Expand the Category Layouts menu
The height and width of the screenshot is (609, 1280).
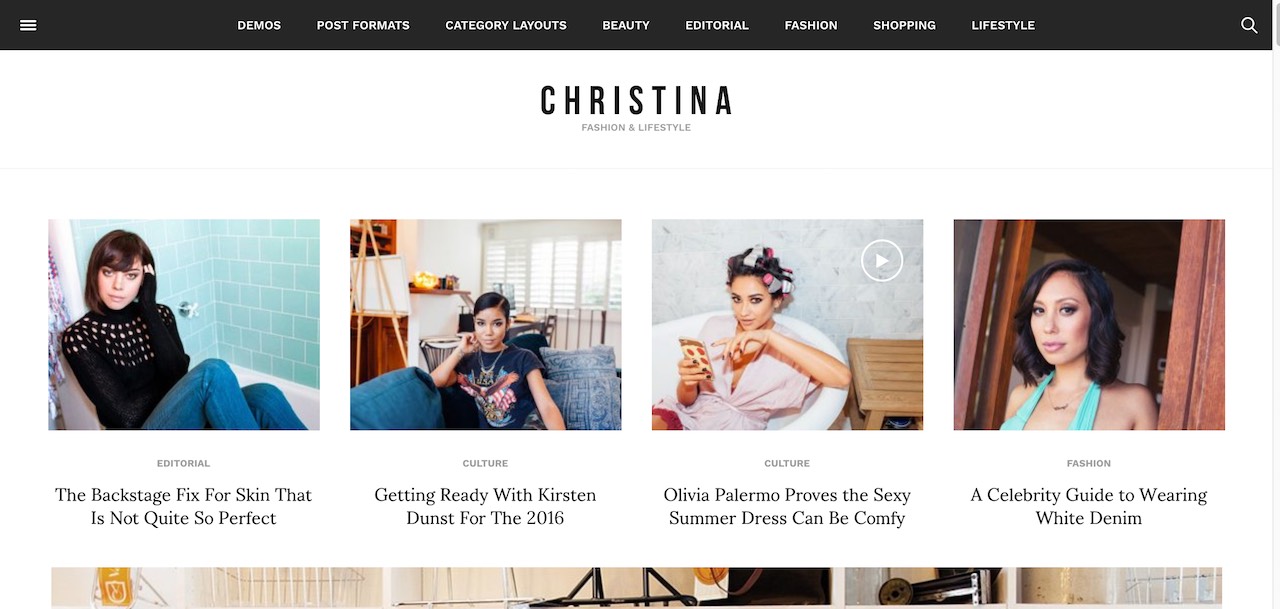506,25
